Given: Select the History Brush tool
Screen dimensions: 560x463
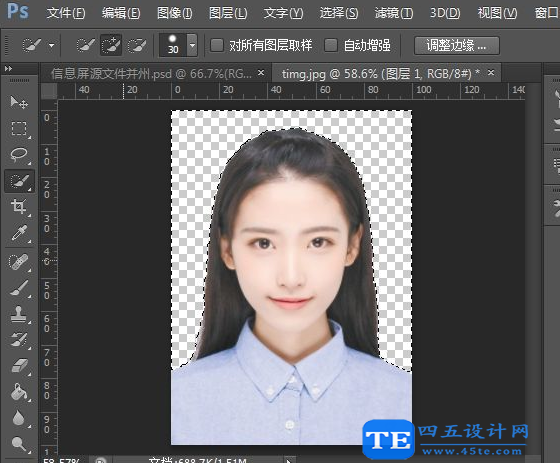Looking at the screenshot, I should pos(19,340).
